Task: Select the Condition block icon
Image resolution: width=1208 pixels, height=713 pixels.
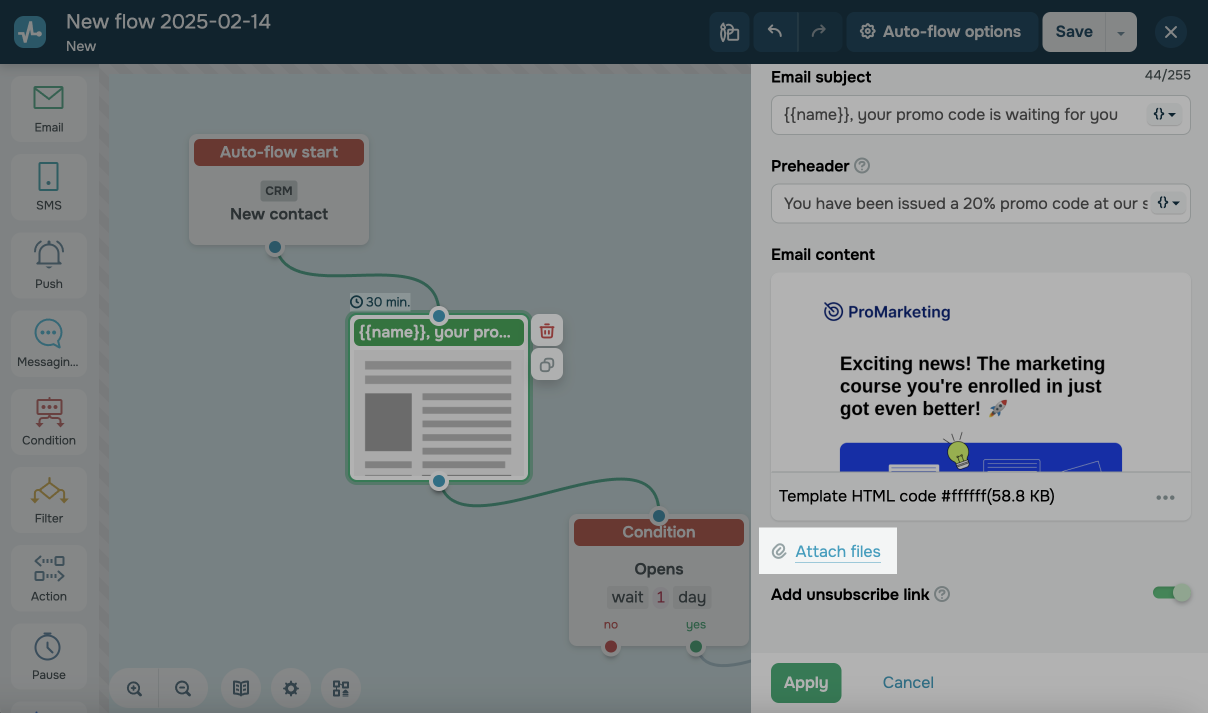Action: click(48, 421)
